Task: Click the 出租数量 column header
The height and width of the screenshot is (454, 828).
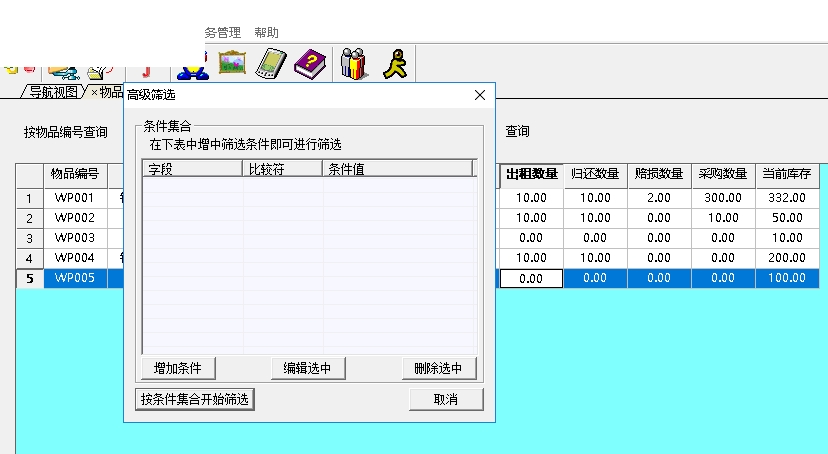Action: [x=531, y=174]
